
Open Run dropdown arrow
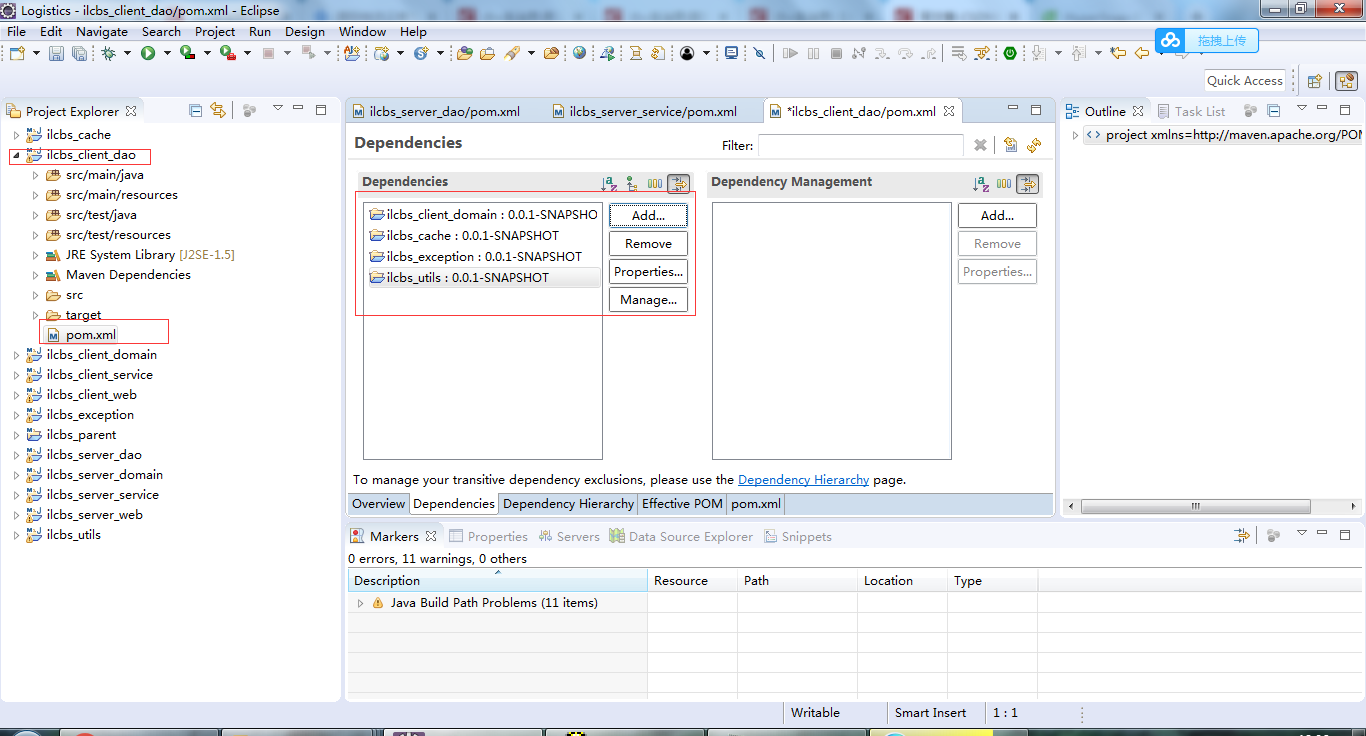[167, 53]
